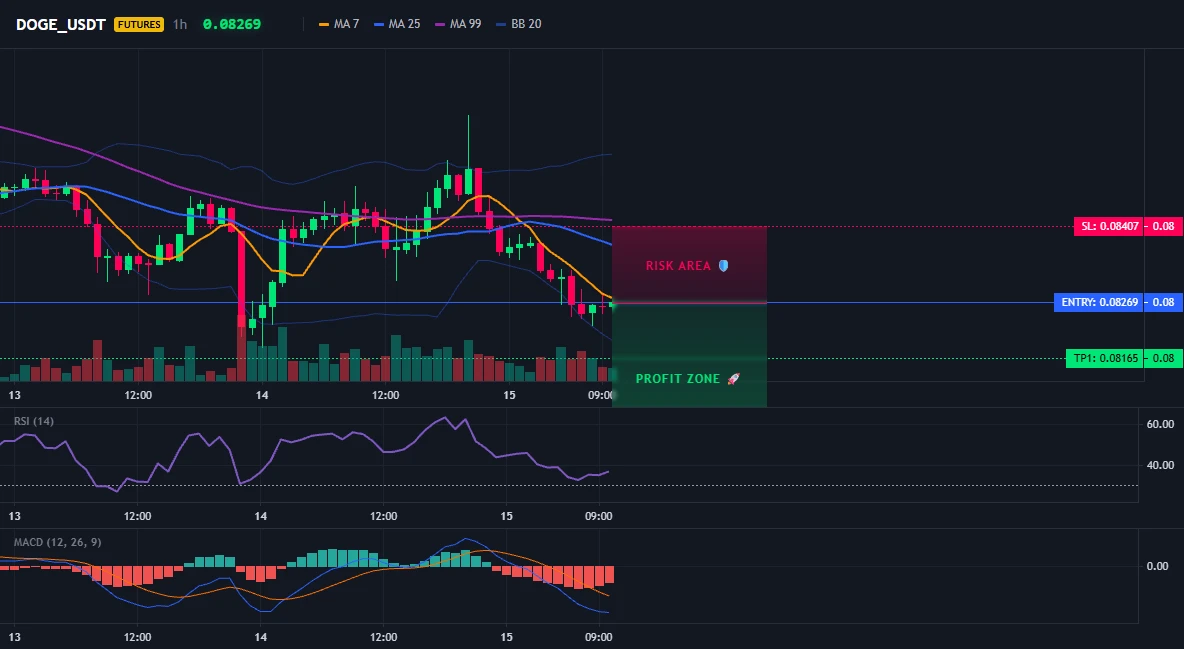The width and height of the screenshot is (1184, 649).
Task: Click the 0.00 MACD scale value
Action: (1158, 566)
